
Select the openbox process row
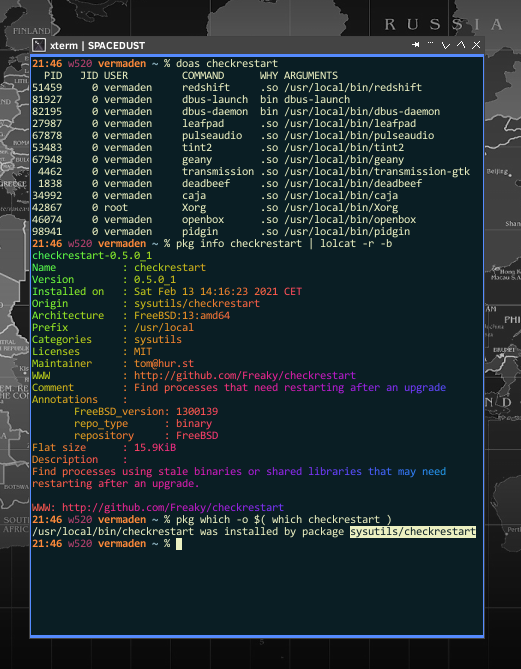pyautogui.click(x=224, y=220)
